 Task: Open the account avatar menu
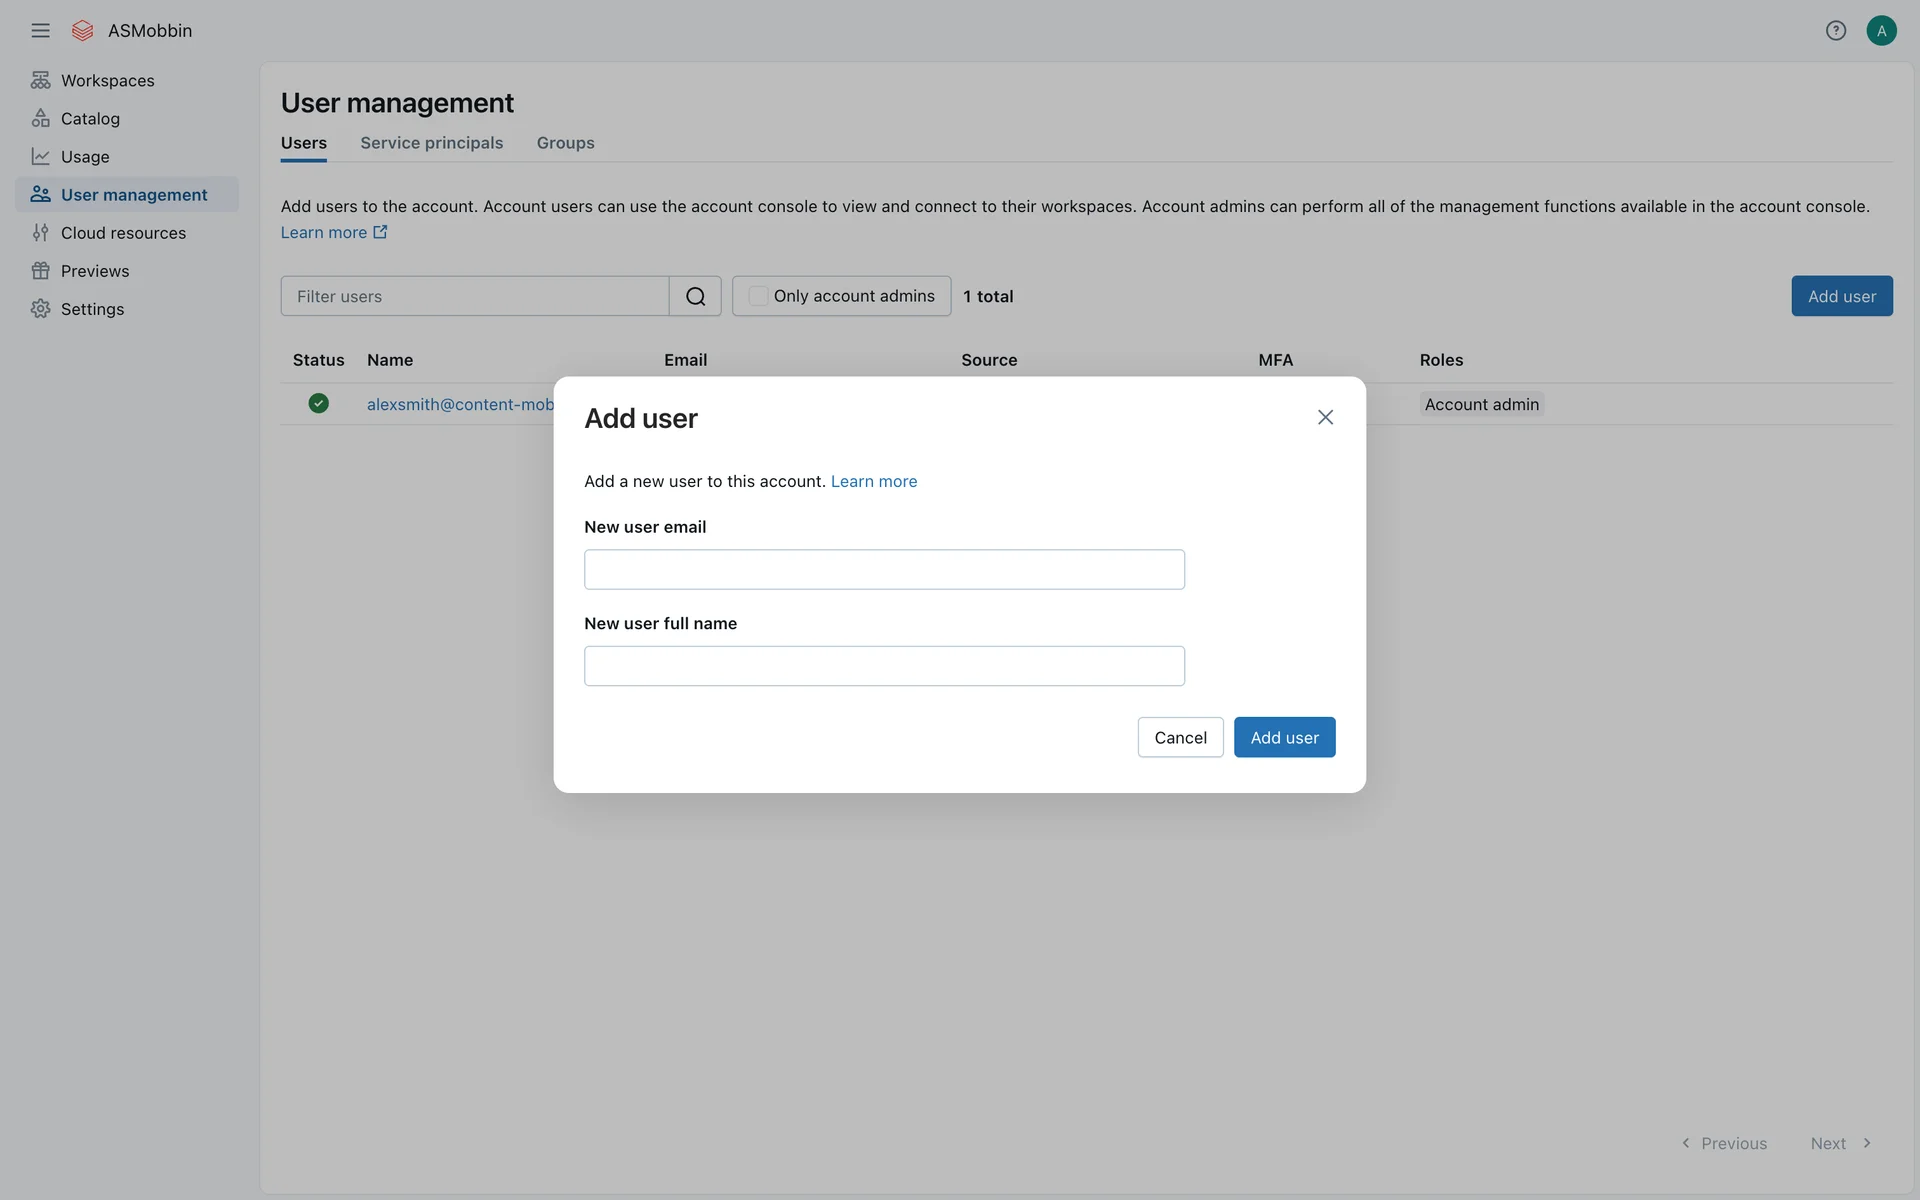click(x=1881, y=30)
